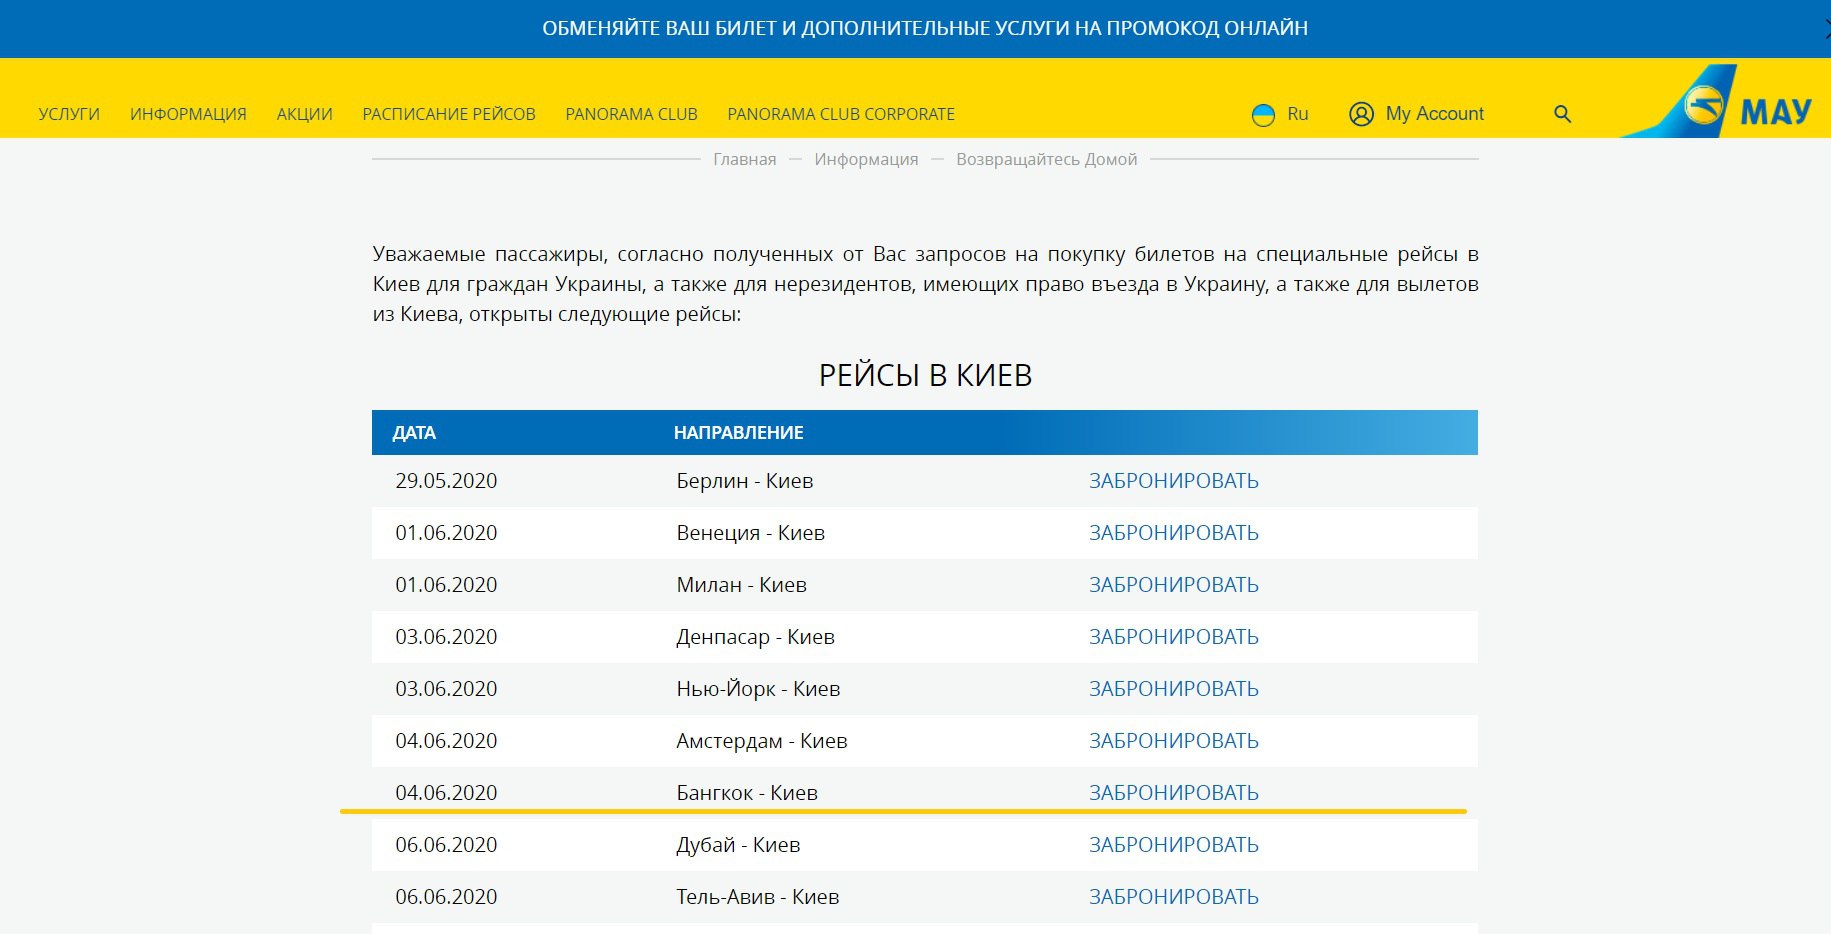
Task: Select the Берлин - Киев route text
Action: (x=745, y=481)
